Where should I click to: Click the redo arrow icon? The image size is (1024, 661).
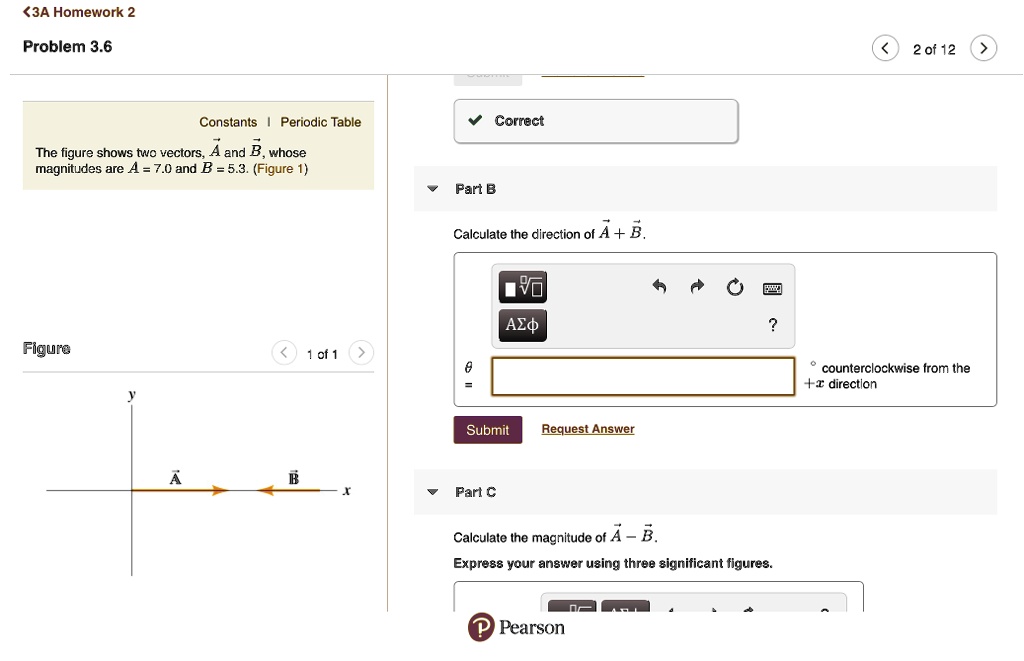pos(696,288)
